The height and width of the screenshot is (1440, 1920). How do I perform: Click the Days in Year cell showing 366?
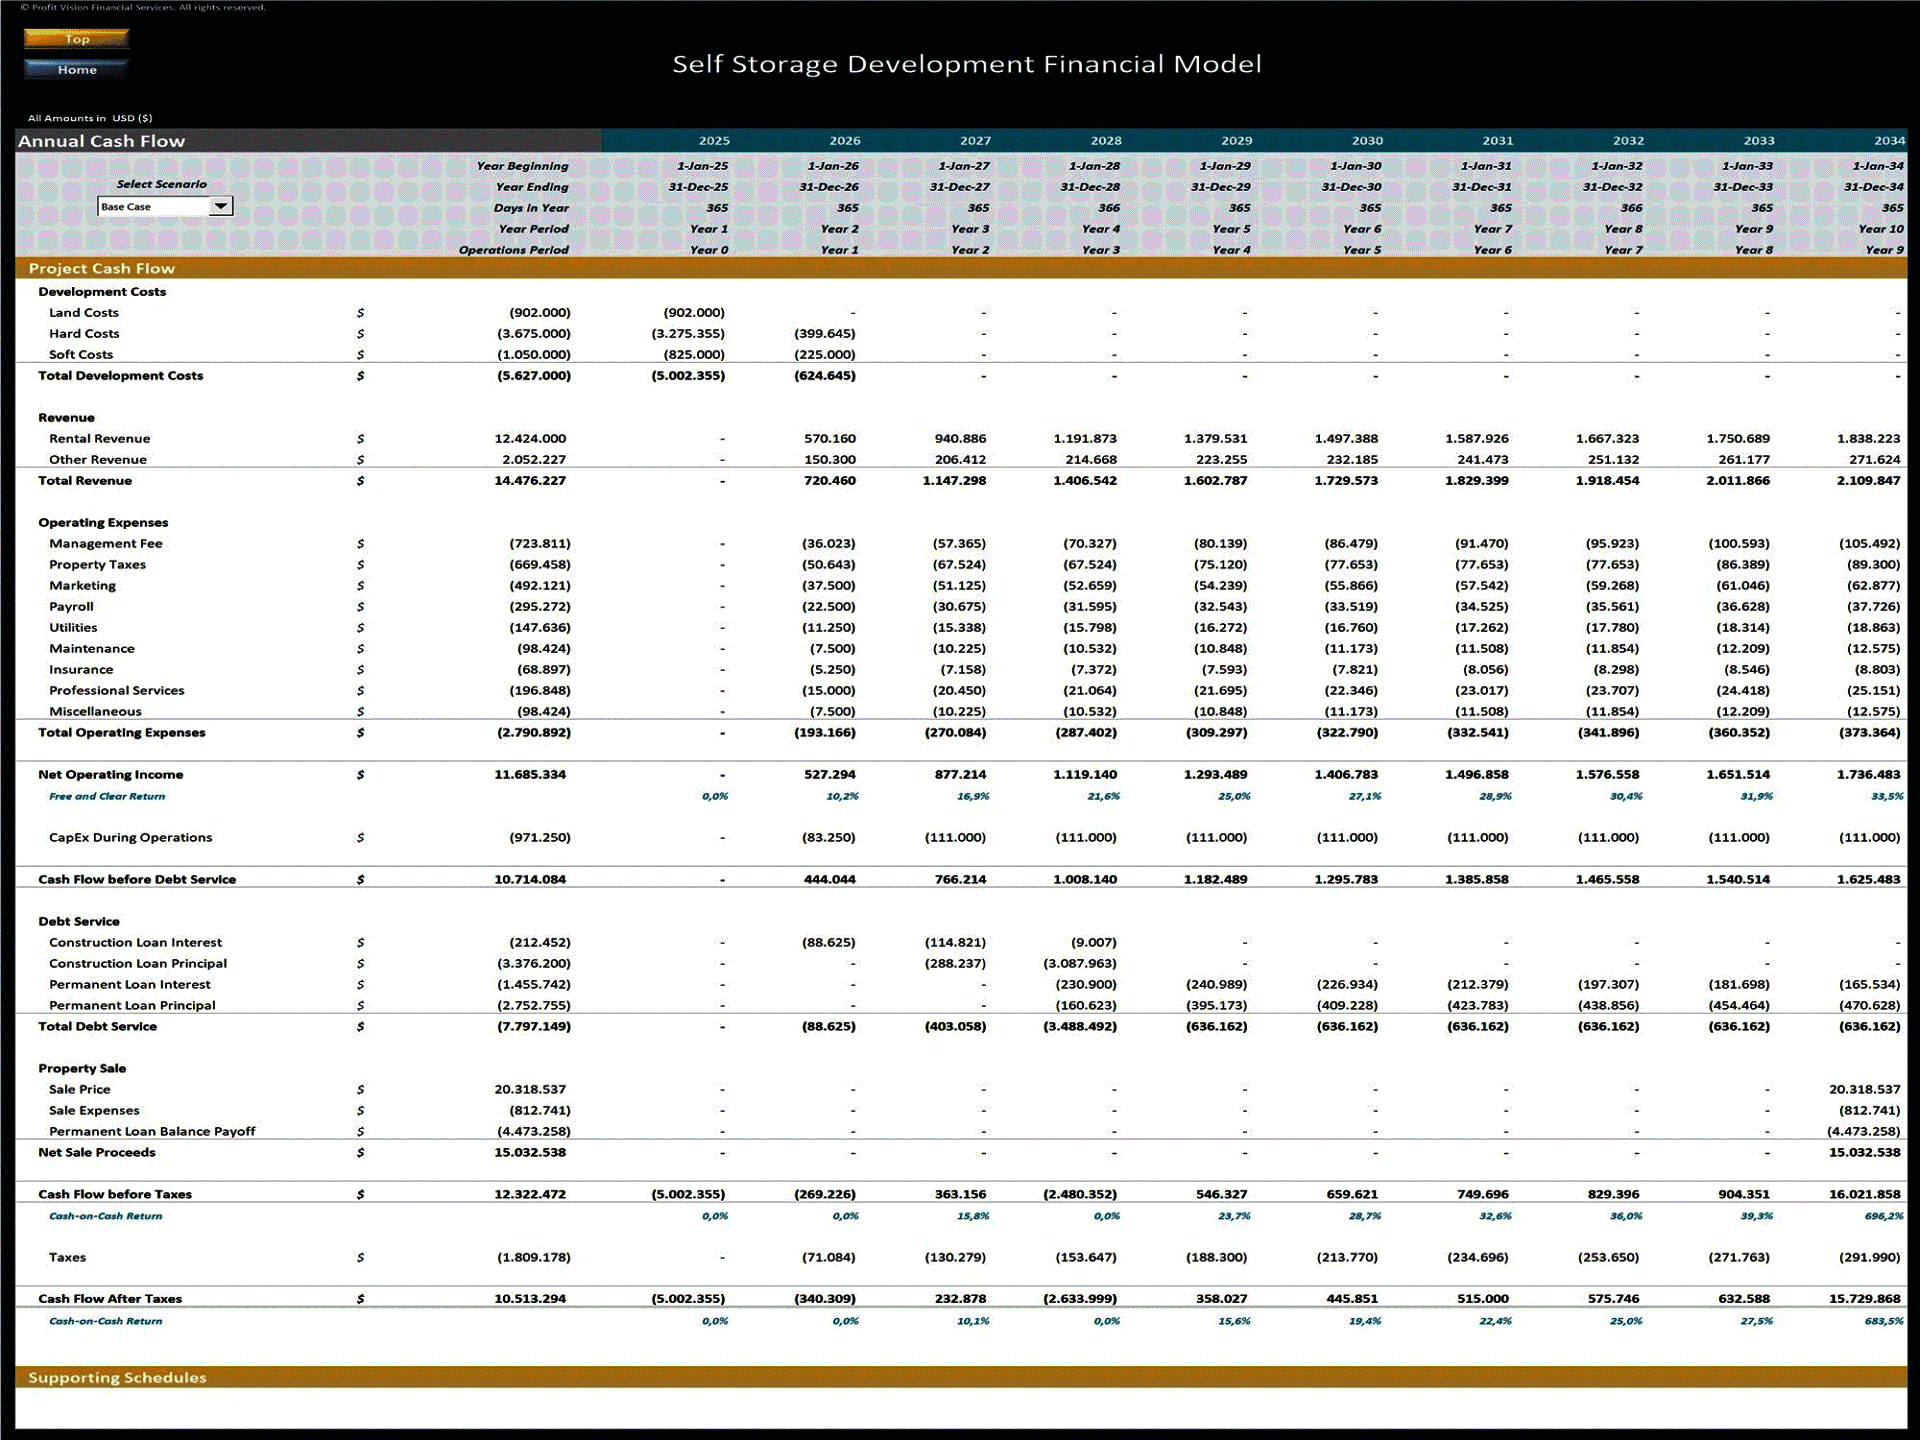point(1108,208)
